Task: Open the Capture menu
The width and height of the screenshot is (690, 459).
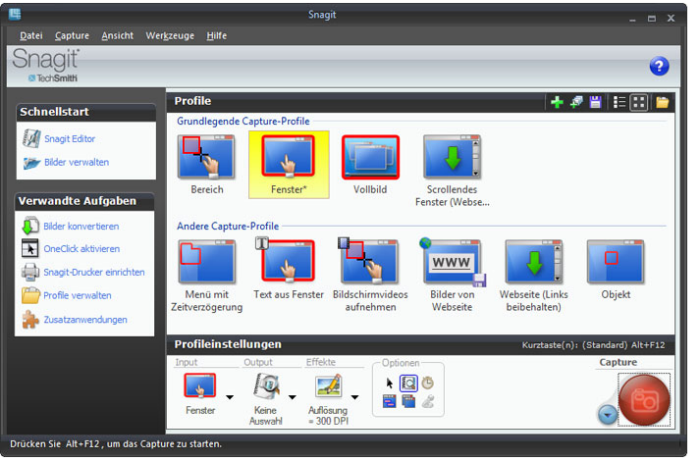Action: tap(72, 36)
